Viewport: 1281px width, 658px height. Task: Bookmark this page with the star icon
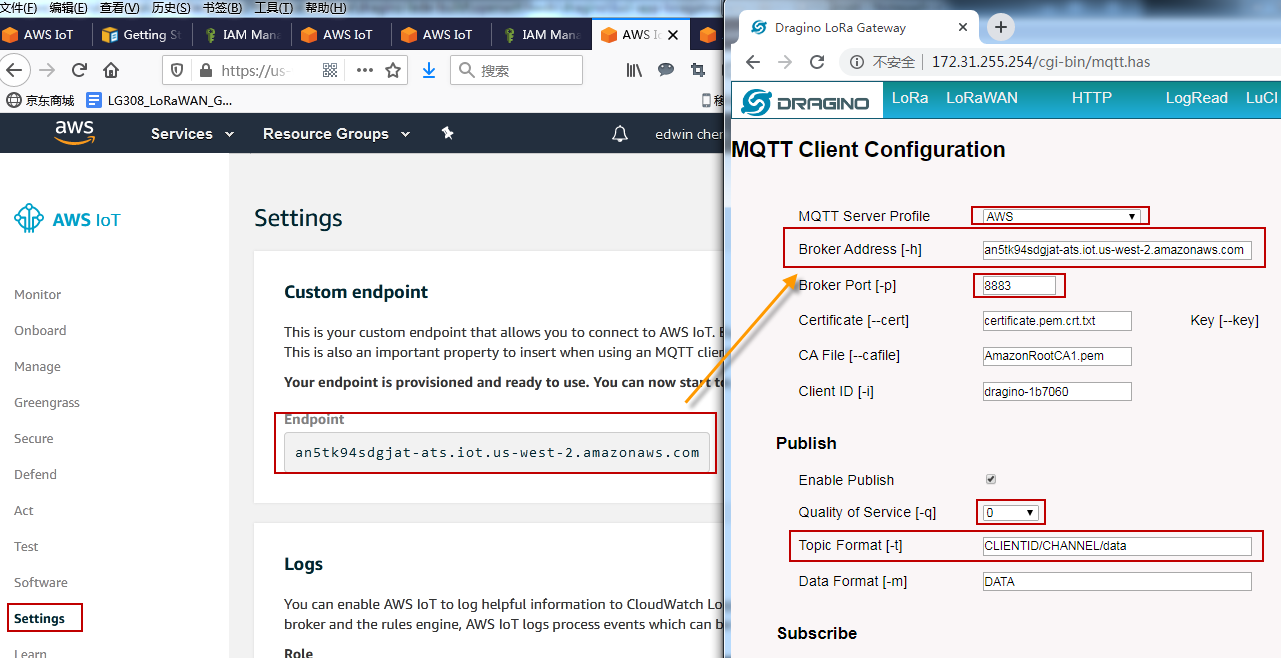[393, 70]
